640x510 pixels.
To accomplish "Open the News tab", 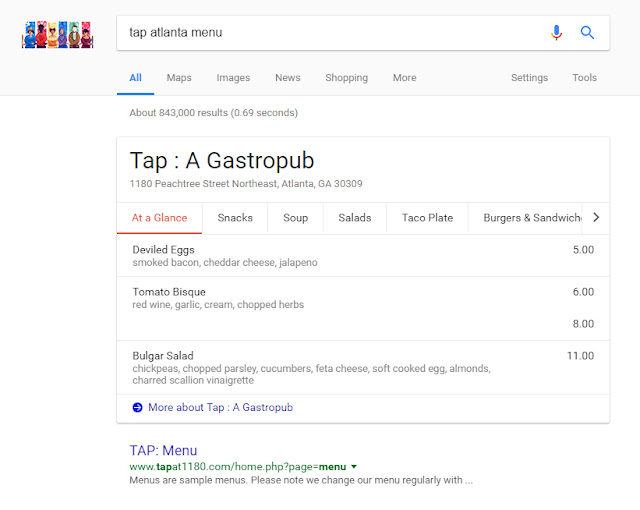I will coord(288,78).
